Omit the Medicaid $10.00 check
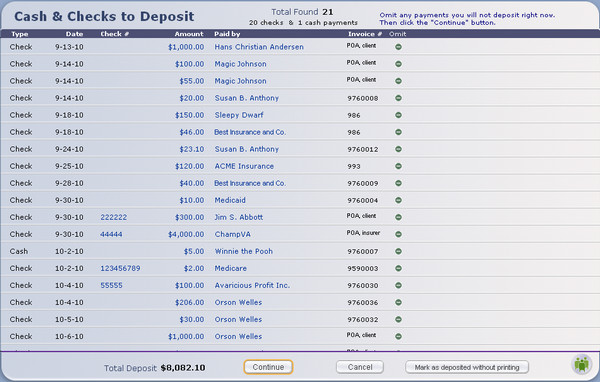The image size is (600, 382). click(398, 200)
